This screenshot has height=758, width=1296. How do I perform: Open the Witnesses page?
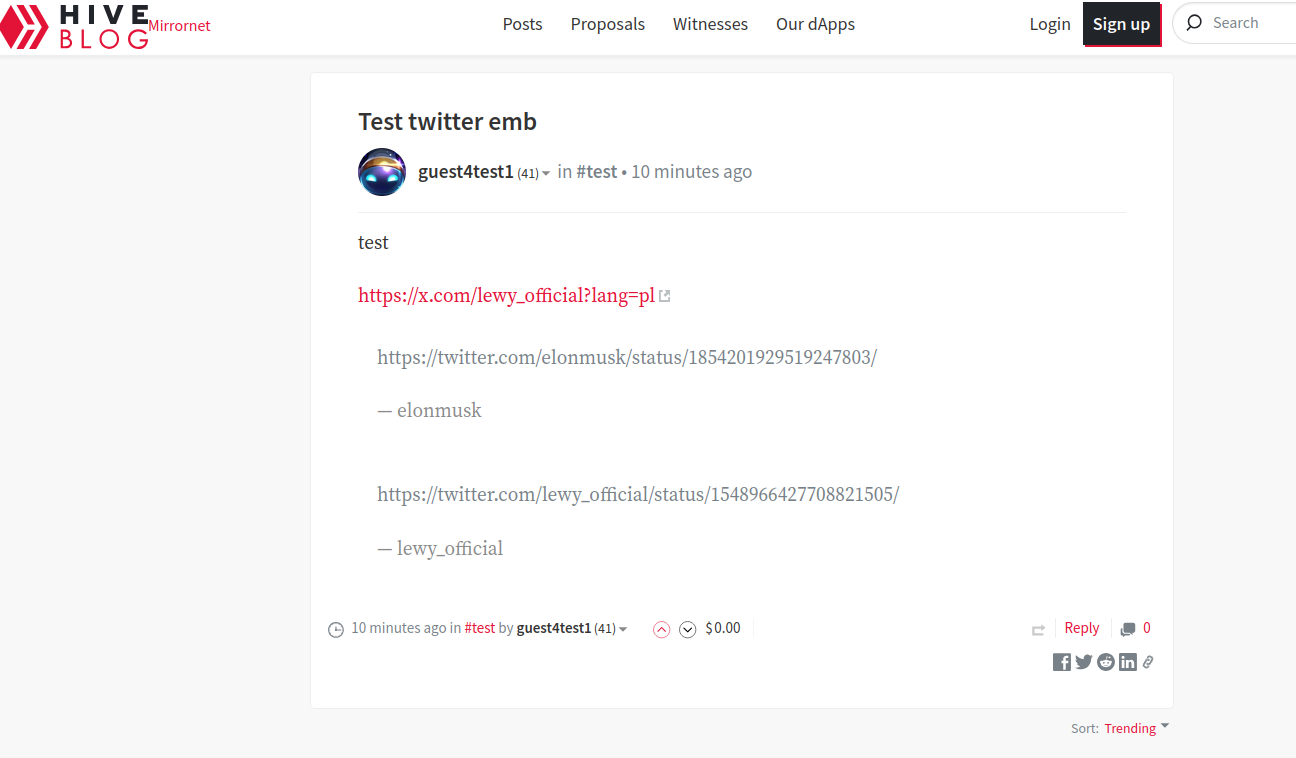(710, 24)
